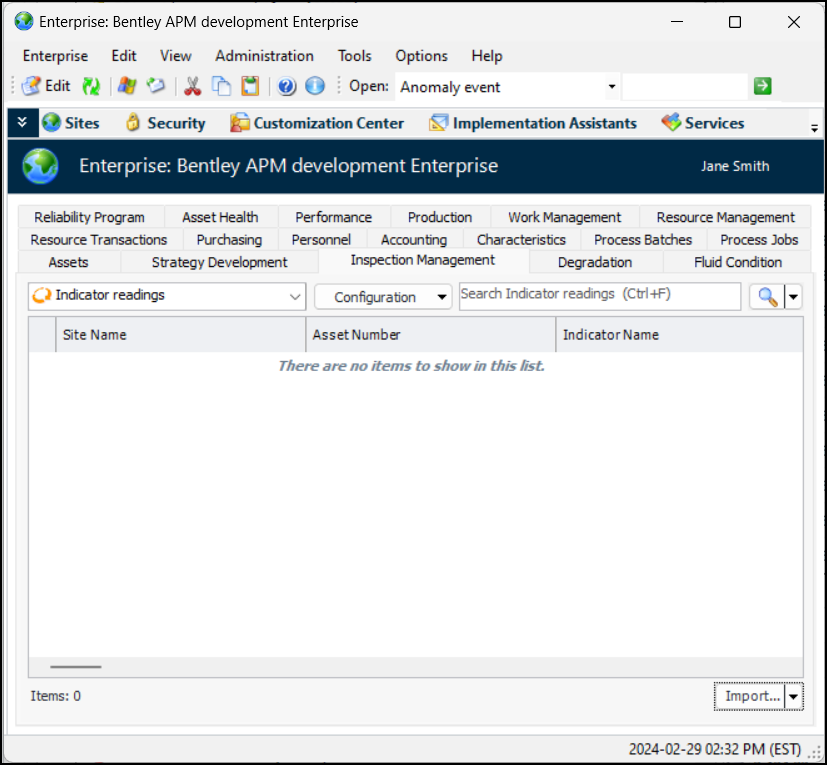Open the View menu

[176, 56]
